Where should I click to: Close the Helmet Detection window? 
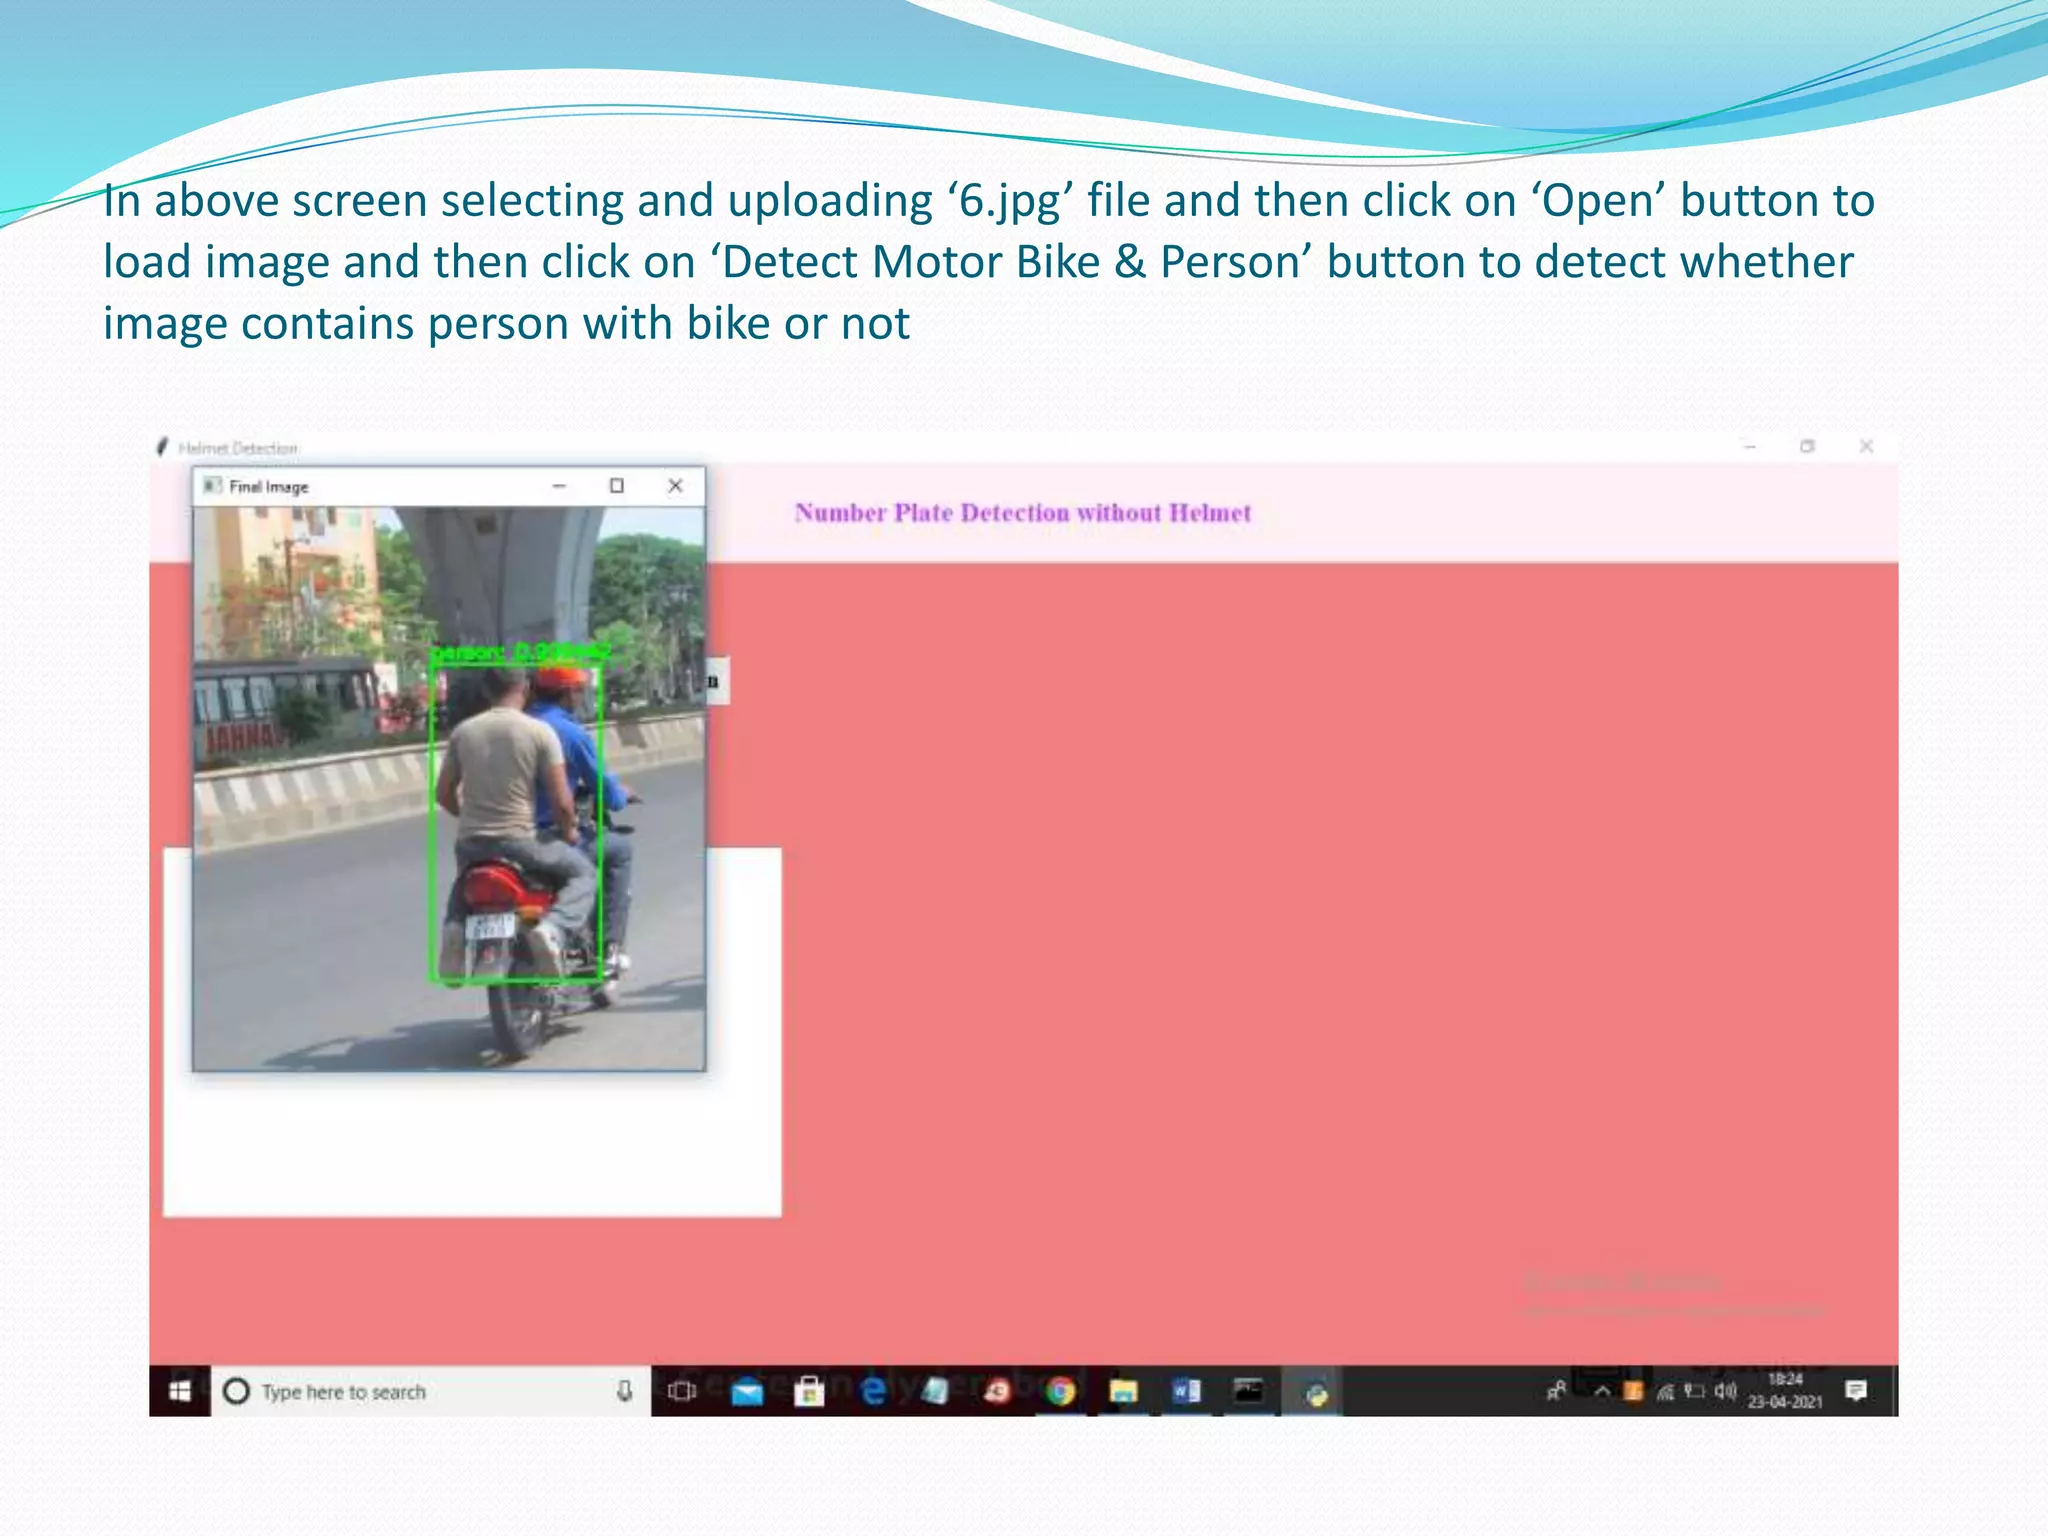pyautogui.click(x=1866, y=446)
